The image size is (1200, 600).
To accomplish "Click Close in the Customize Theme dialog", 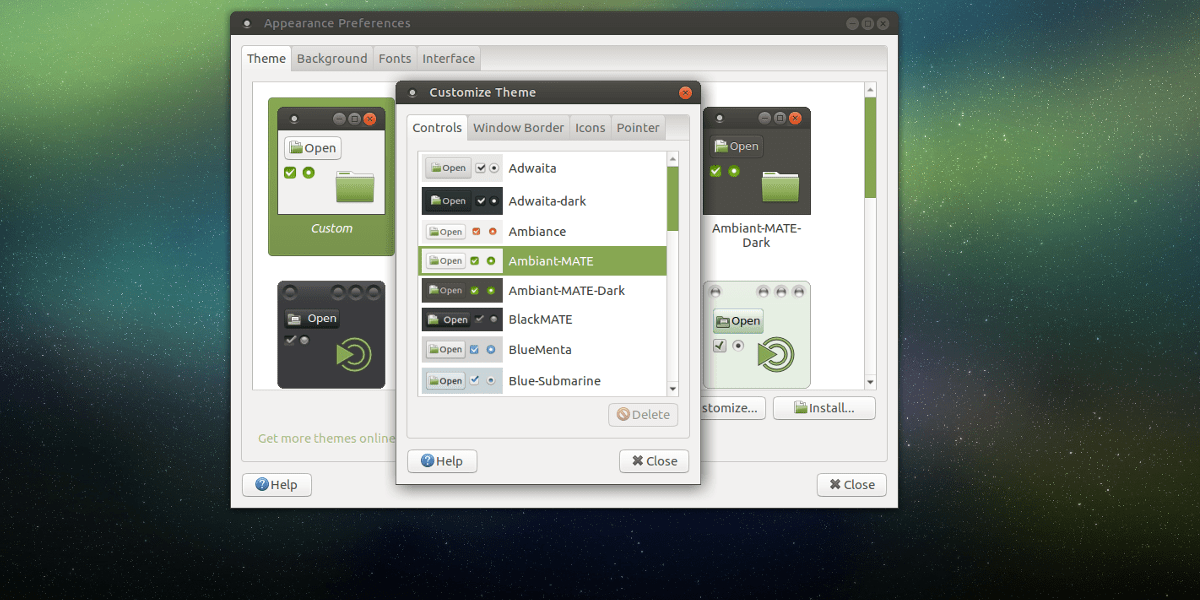I will [x=654, y=461].
